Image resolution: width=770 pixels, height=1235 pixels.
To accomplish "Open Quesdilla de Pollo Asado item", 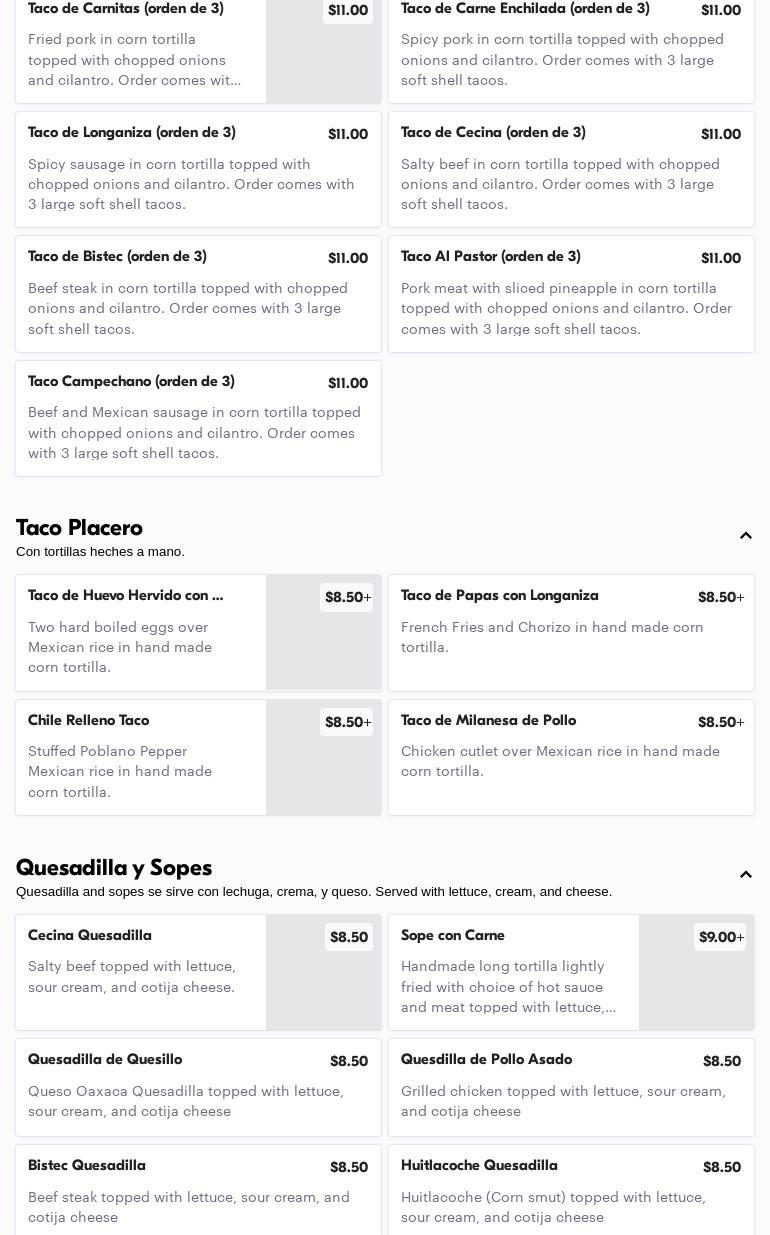I will pyautogui.click(x=571, y=1087).
